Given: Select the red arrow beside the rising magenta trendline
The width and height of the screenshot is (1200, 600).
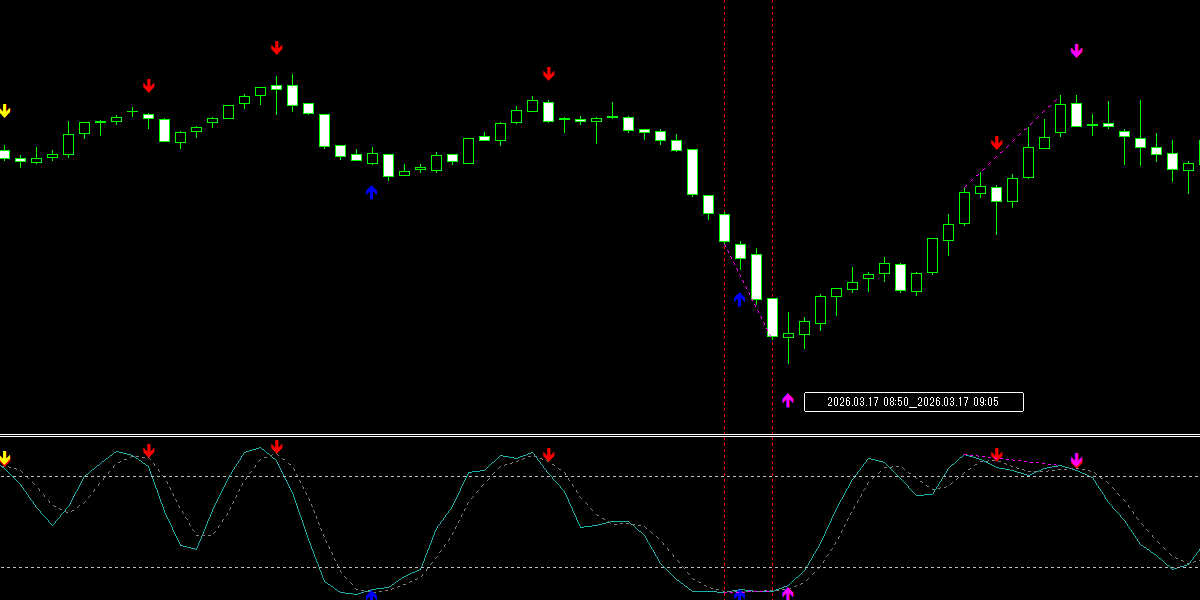Looking at the screenshot, I should click(996, 143).
